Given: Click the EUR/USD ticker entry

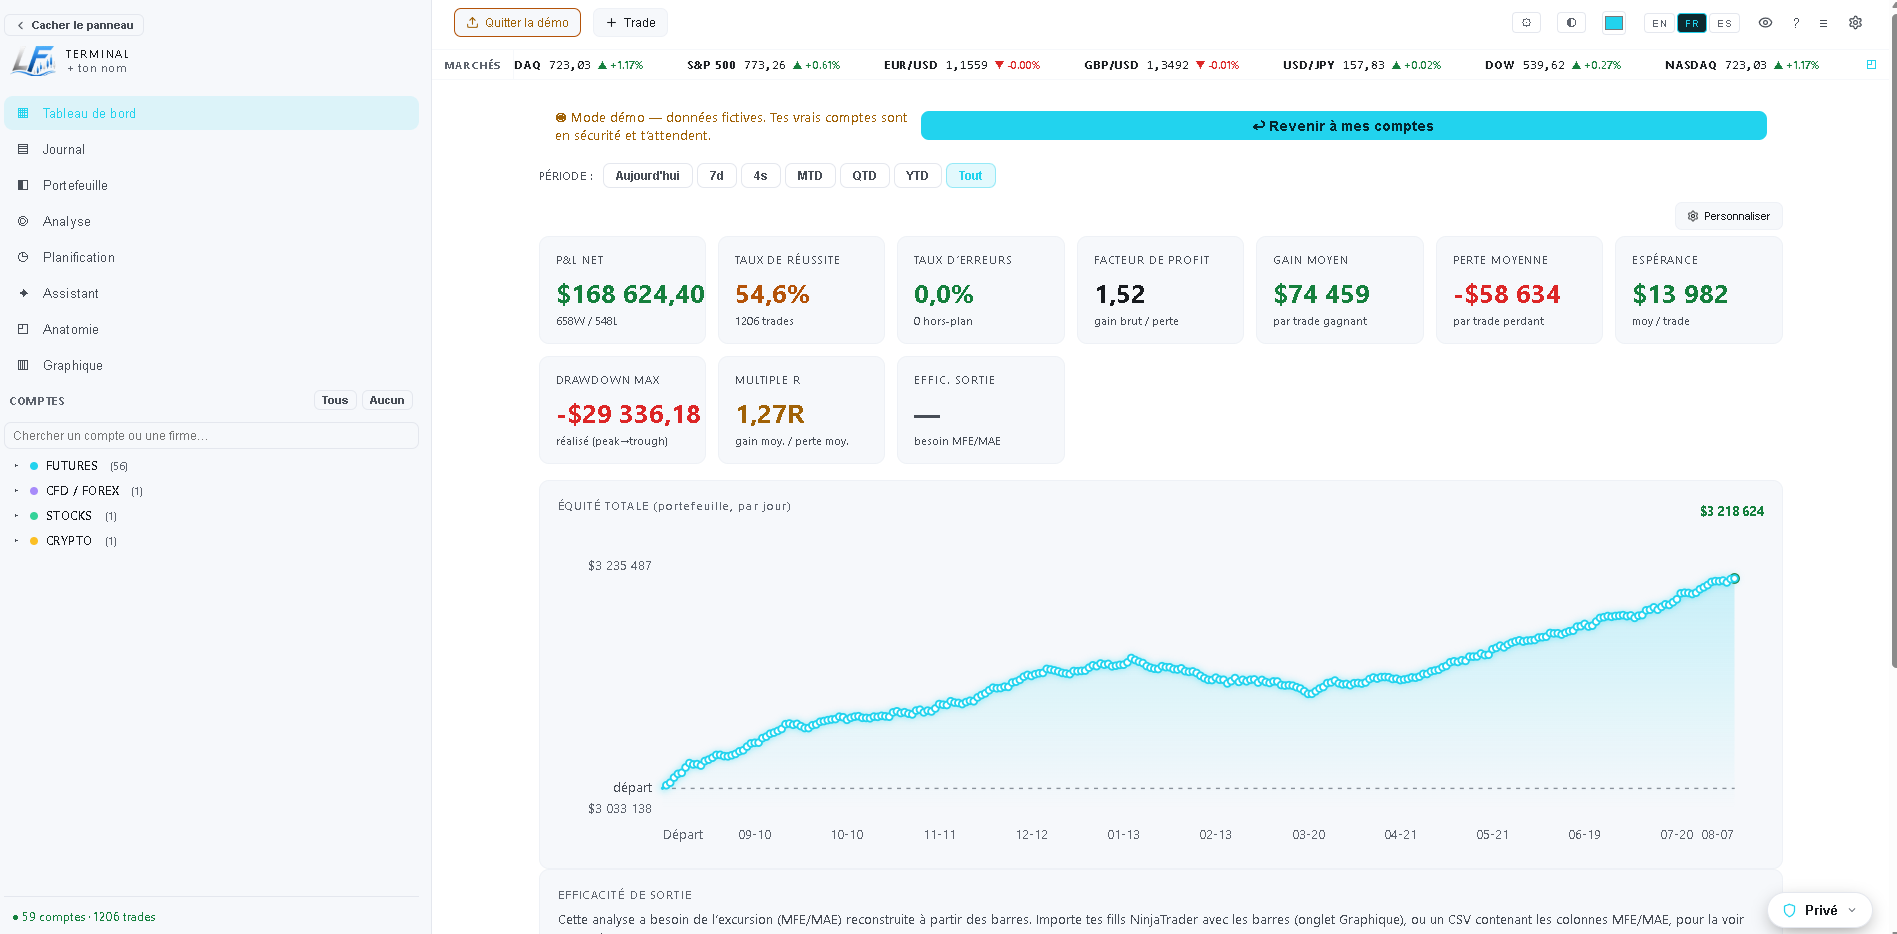Looking at the screenshot, I should 962,65.
